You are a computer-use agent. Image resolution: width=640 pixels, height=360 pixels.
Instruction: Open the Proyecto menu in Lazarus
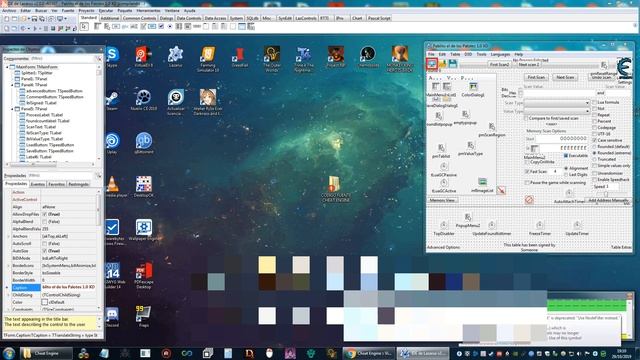[86, 11]
